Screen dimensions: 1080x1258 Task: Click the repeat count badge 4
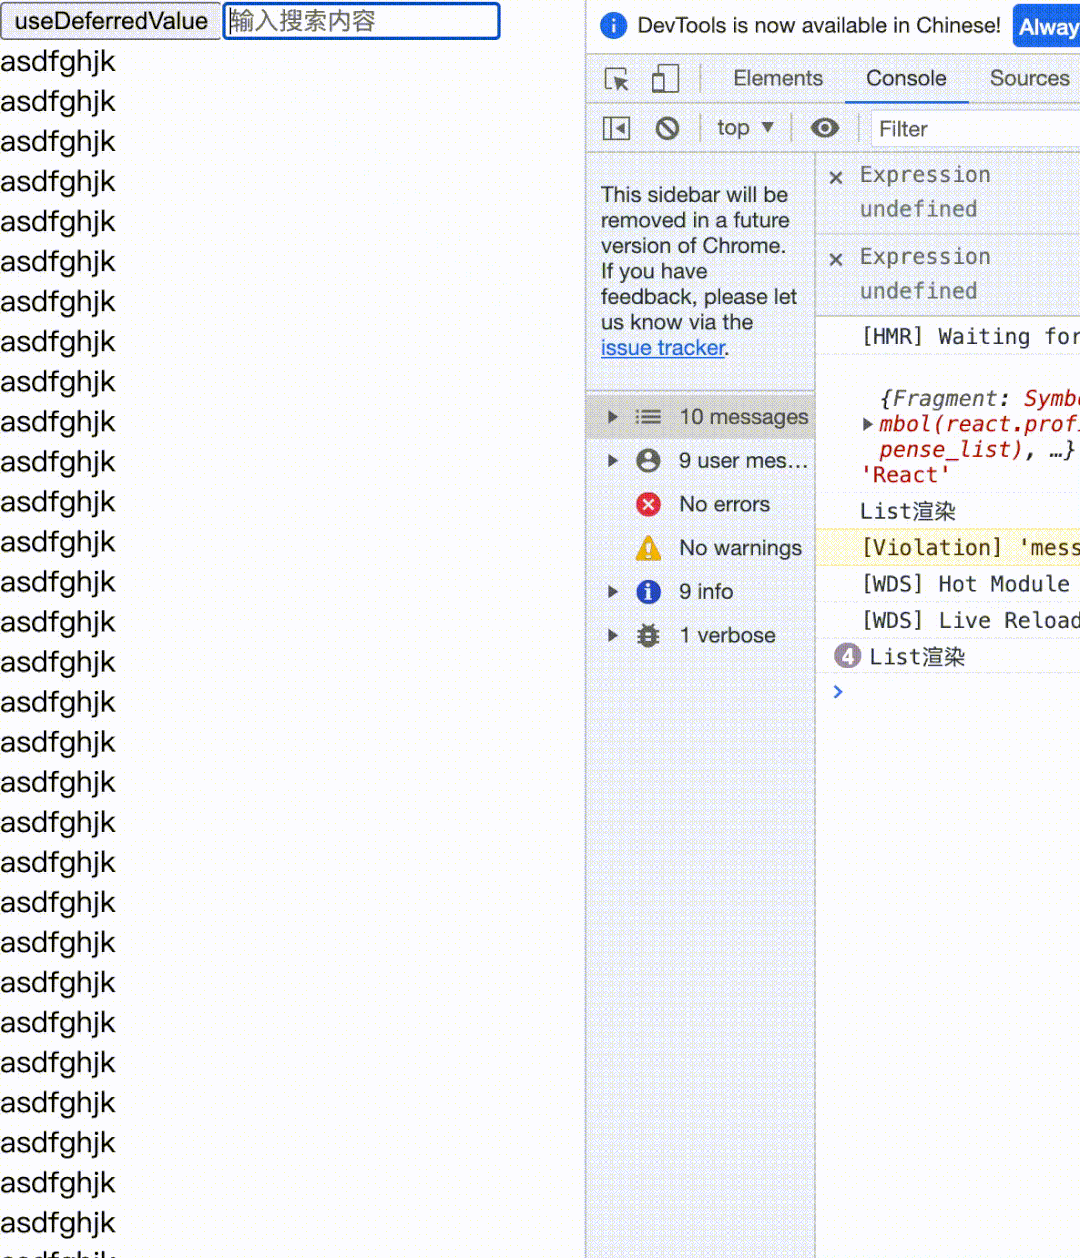click(x=847, y=656)
